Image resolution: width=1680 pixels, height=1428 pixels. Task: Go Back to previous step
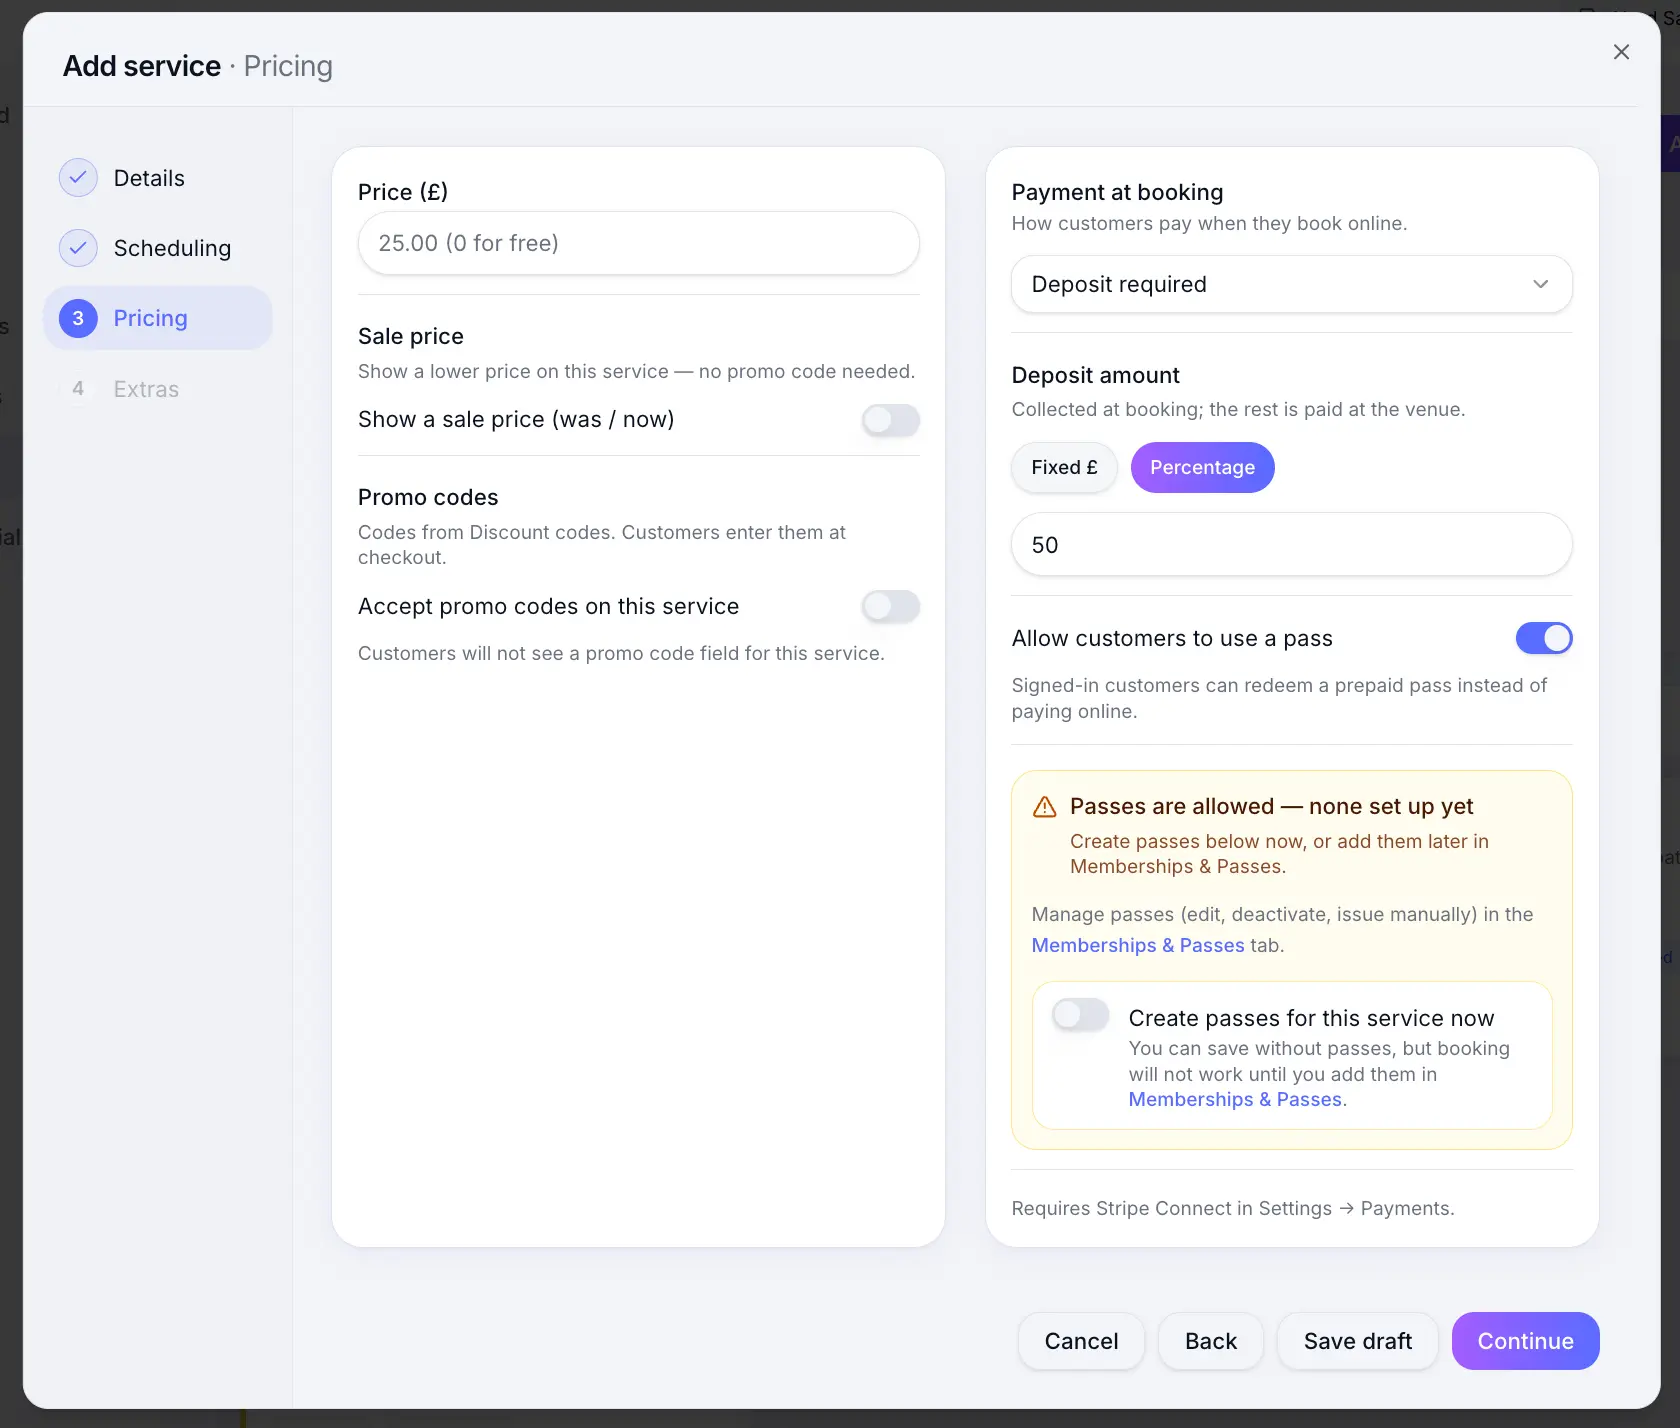click(1210, 1341)
